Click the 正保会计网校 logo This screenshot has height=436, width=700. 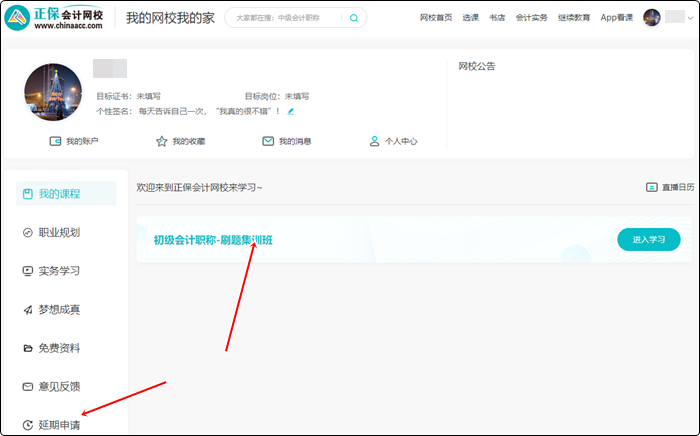pyautogui.click(x=54, y=18)
